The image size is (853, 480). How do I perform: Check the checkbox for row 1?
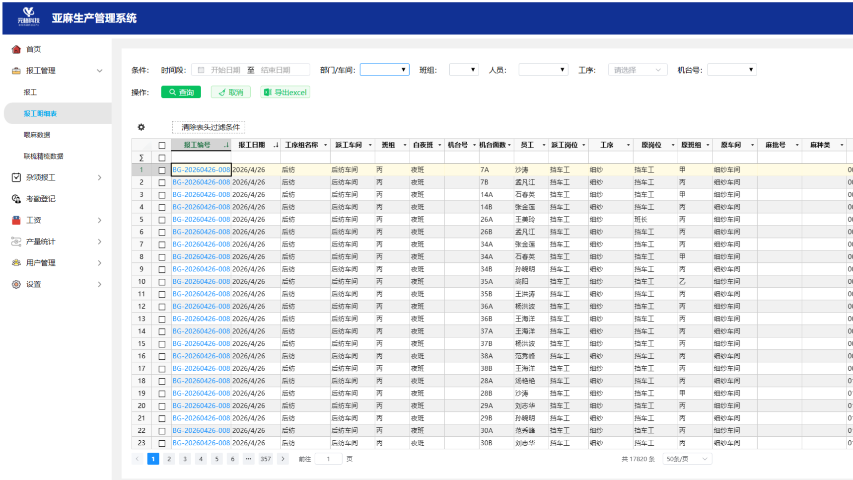point(162,170)
